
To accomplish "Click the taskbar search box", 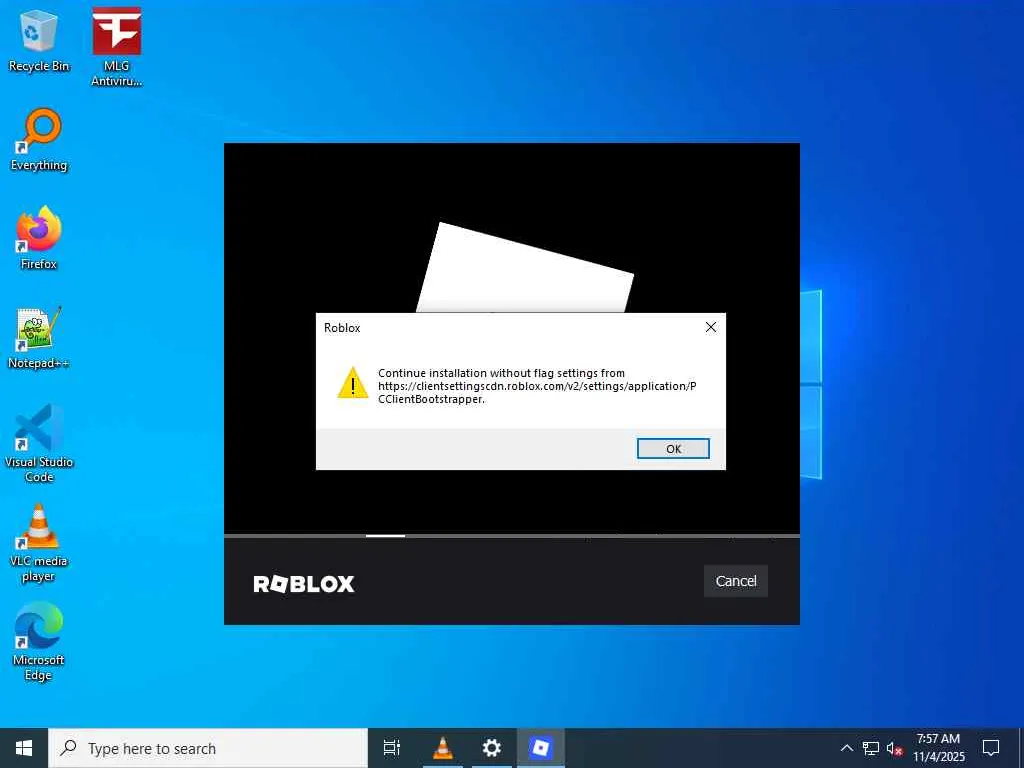I will coord(208,748).
